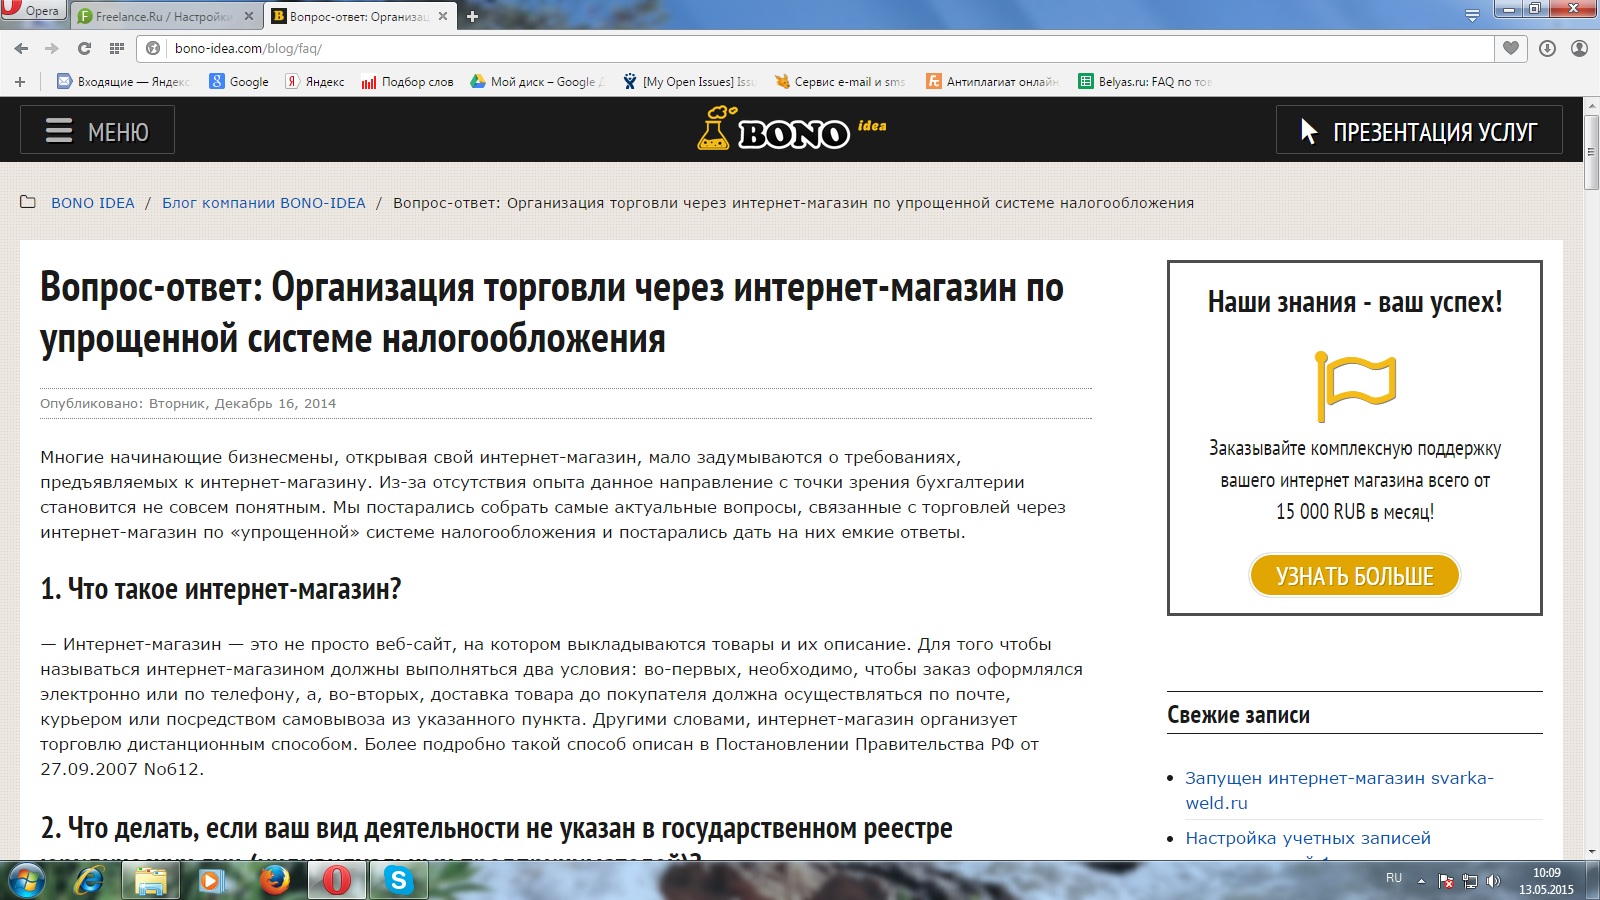Click the УЗНАТЬ БОЛЬШЕ button
1600x900 pixels.
1355,576
